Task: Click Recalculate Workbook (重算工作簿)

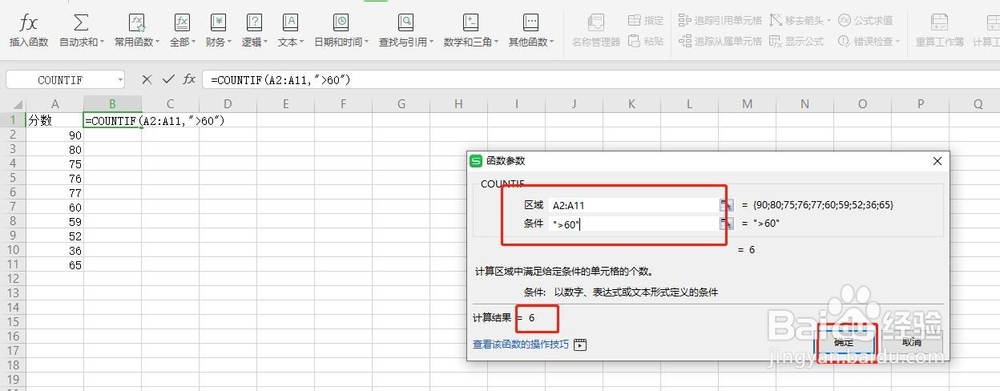Action: pos(939,31)
